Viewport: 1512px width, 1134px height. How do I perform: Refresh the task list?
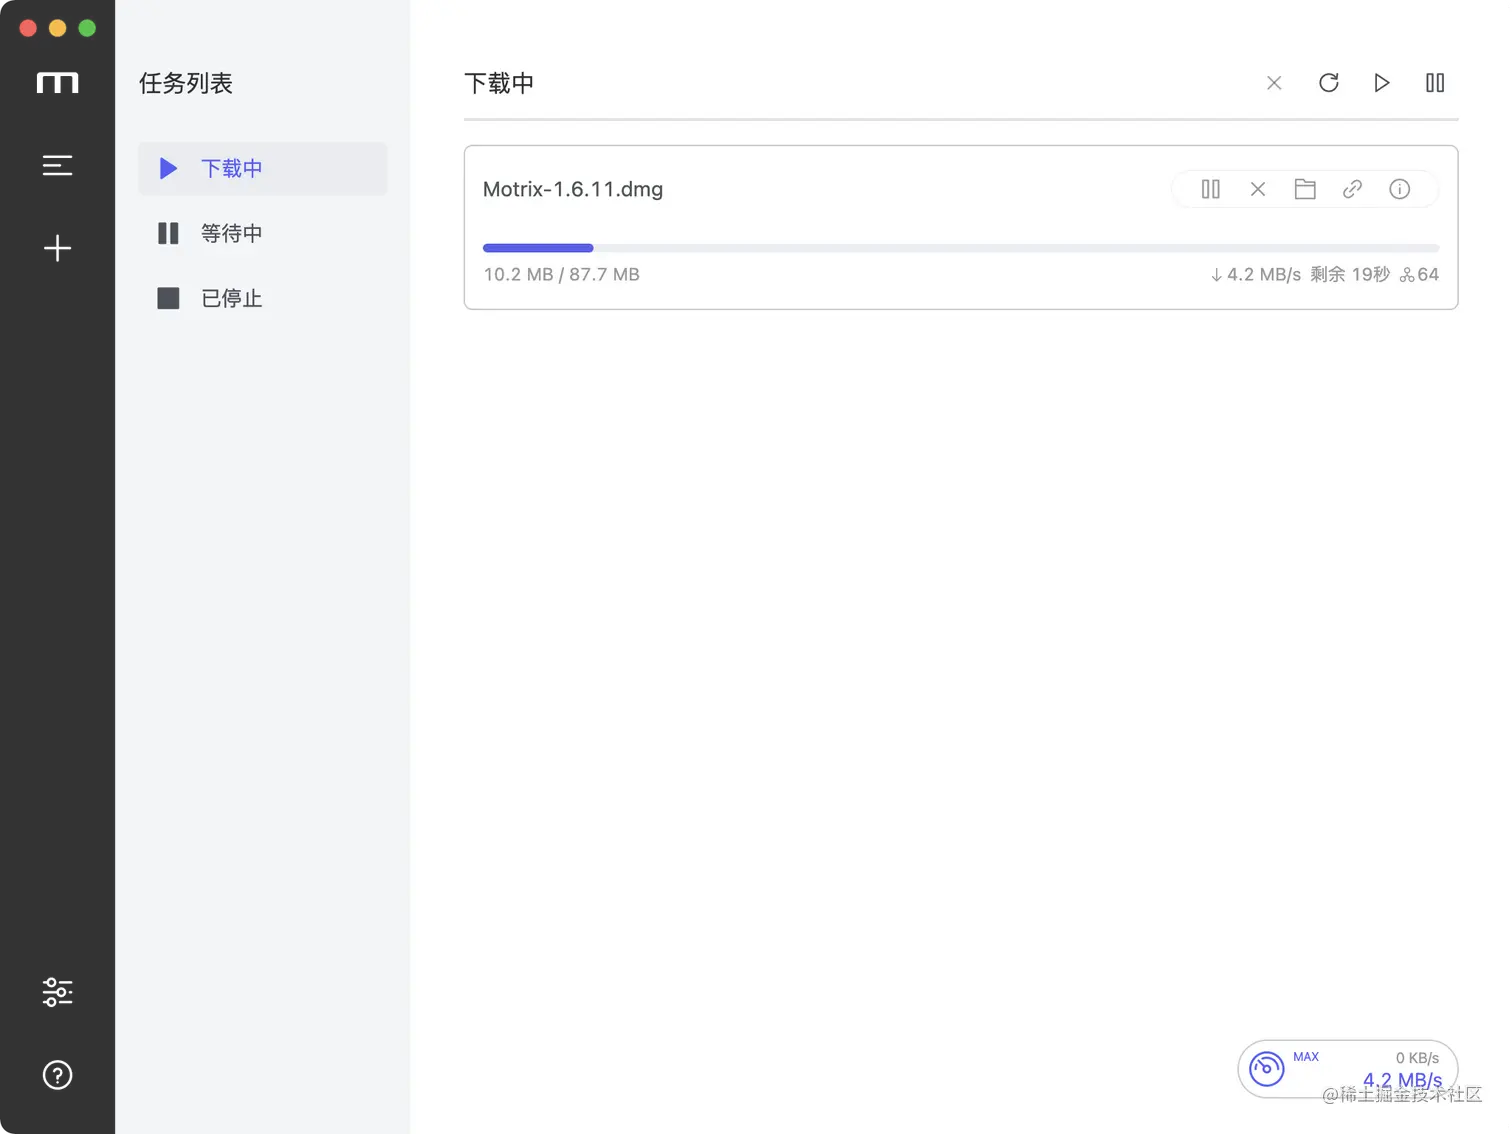pos(1328,83)
